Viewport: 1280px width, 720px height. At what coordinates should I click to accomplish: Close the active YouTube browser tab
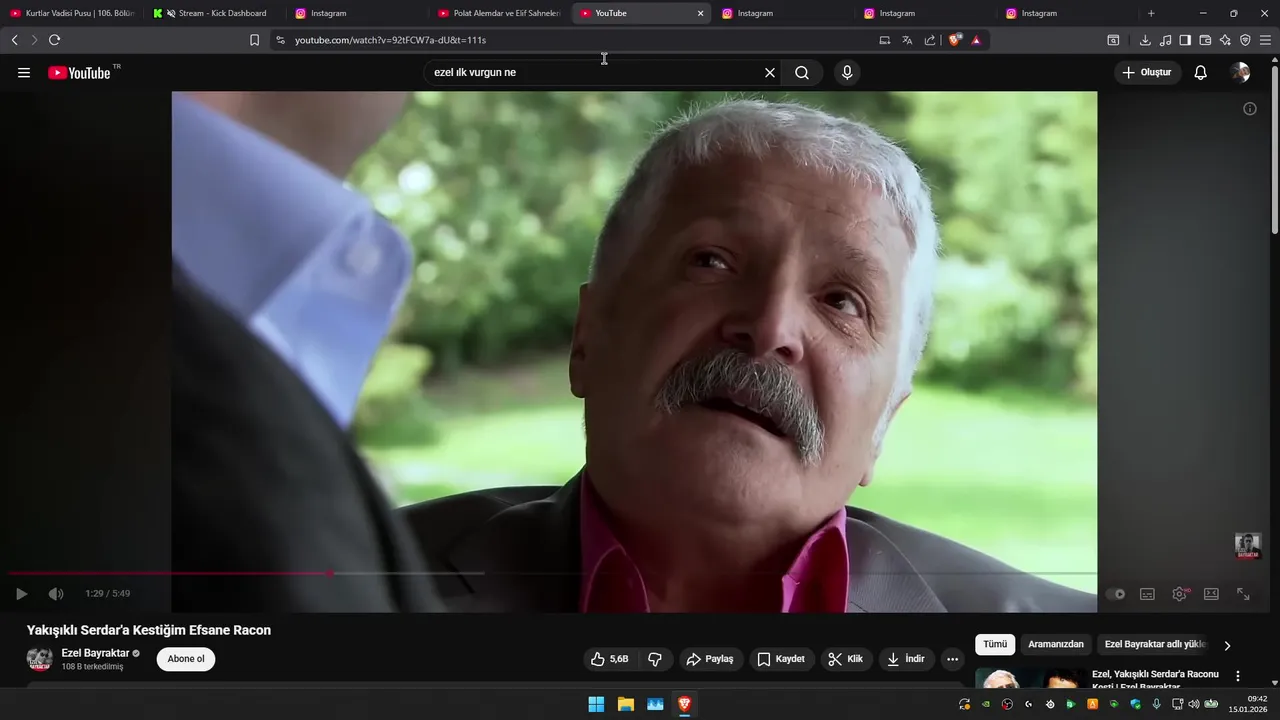point(700,13)
